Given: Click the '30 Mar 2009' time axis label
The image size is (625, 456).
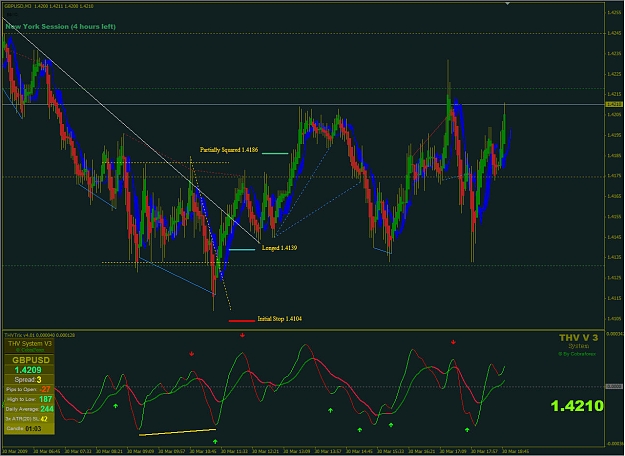Looking at the screenshot, I should pos(15,452).
